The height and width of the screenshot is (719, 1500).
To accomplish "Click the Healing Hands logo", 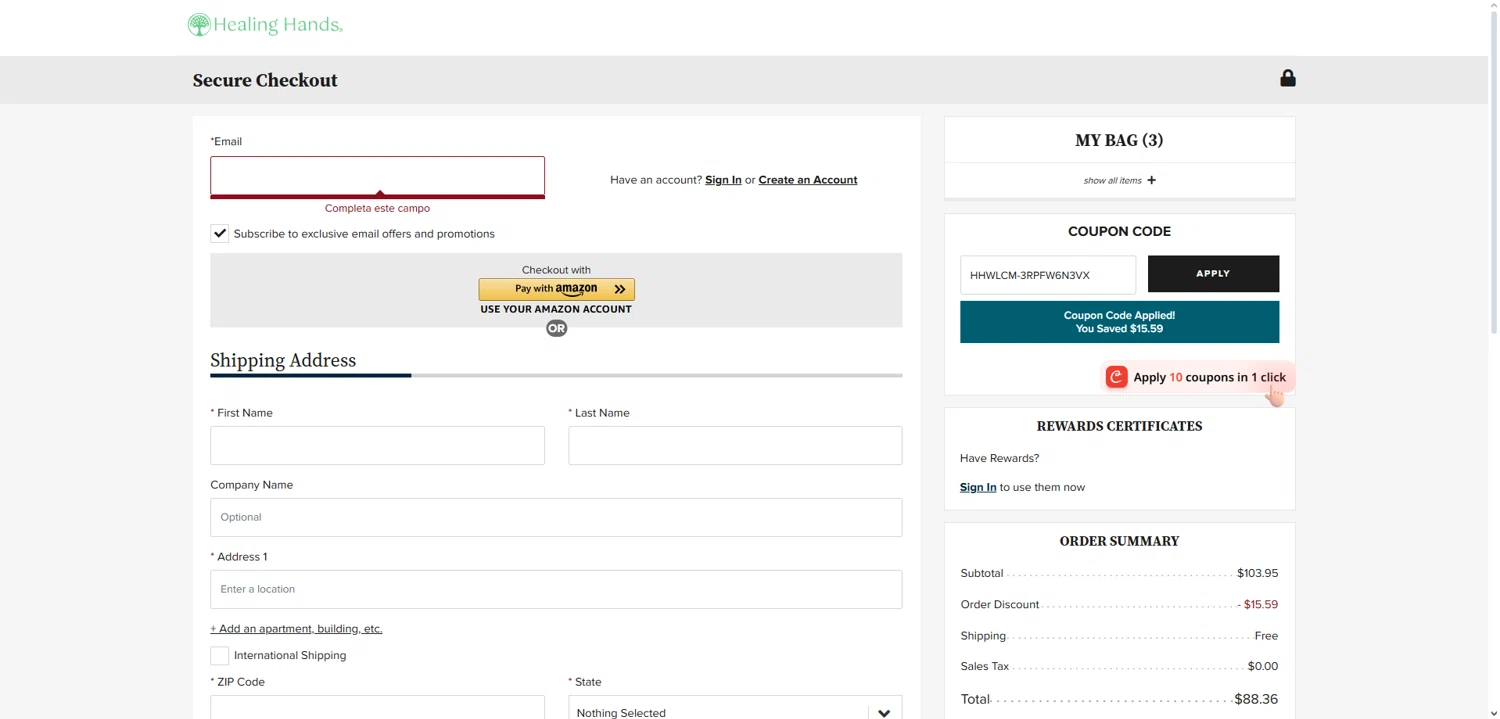I will click(265, 25).
